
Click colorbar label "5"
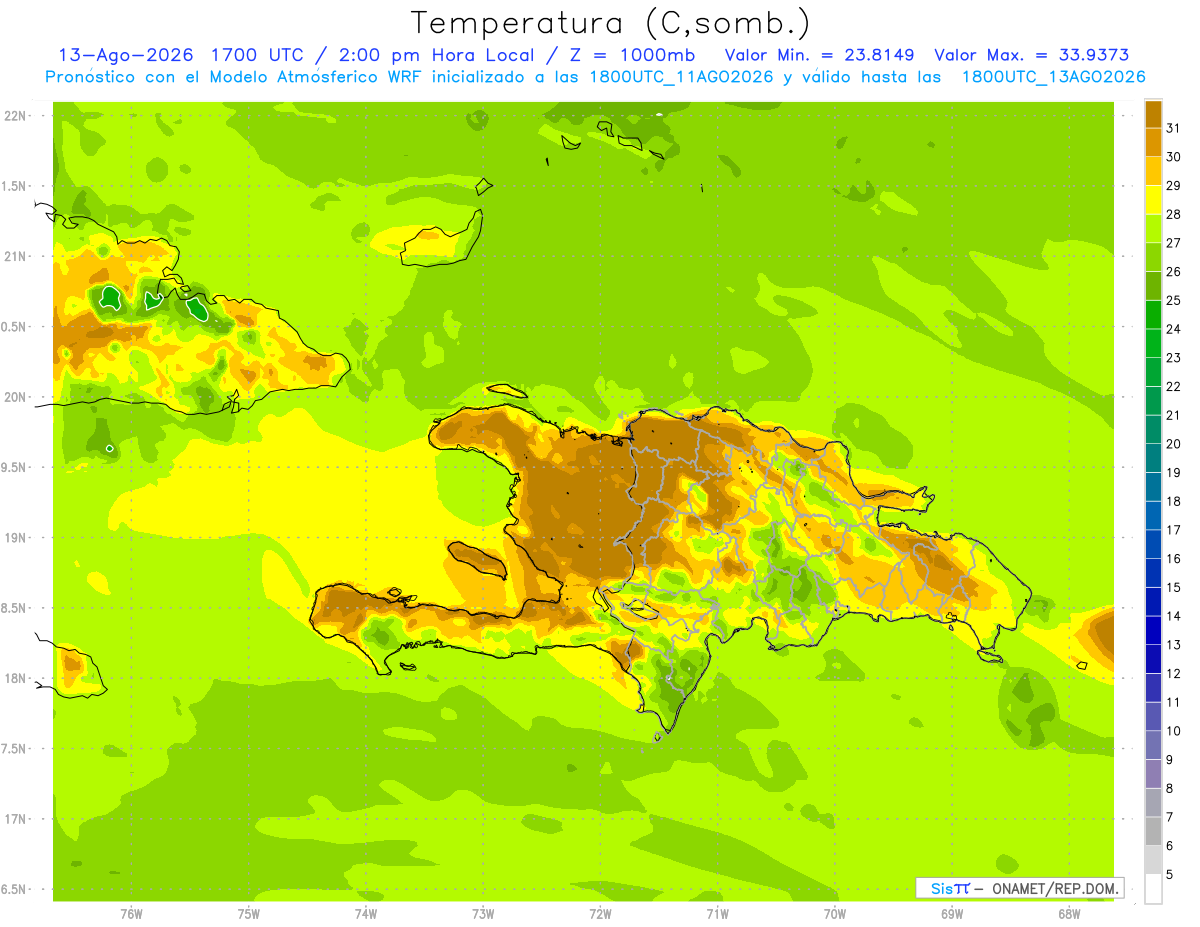(1169, 875)
